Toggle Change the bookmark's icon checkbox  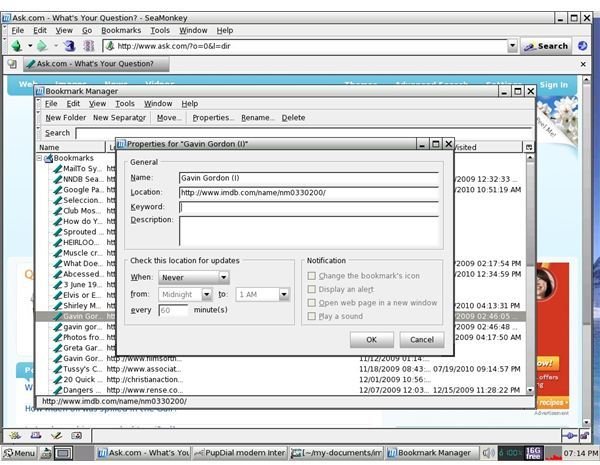pyautogui.click(x=312, y=276)
